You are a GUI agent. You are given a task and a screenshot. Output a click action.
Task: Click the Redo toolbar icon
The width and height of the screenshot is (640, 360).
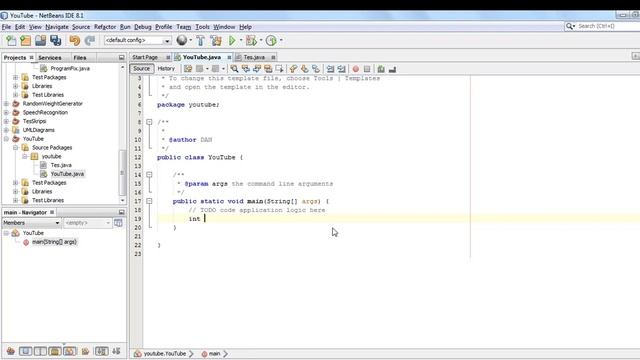(90, 40)
